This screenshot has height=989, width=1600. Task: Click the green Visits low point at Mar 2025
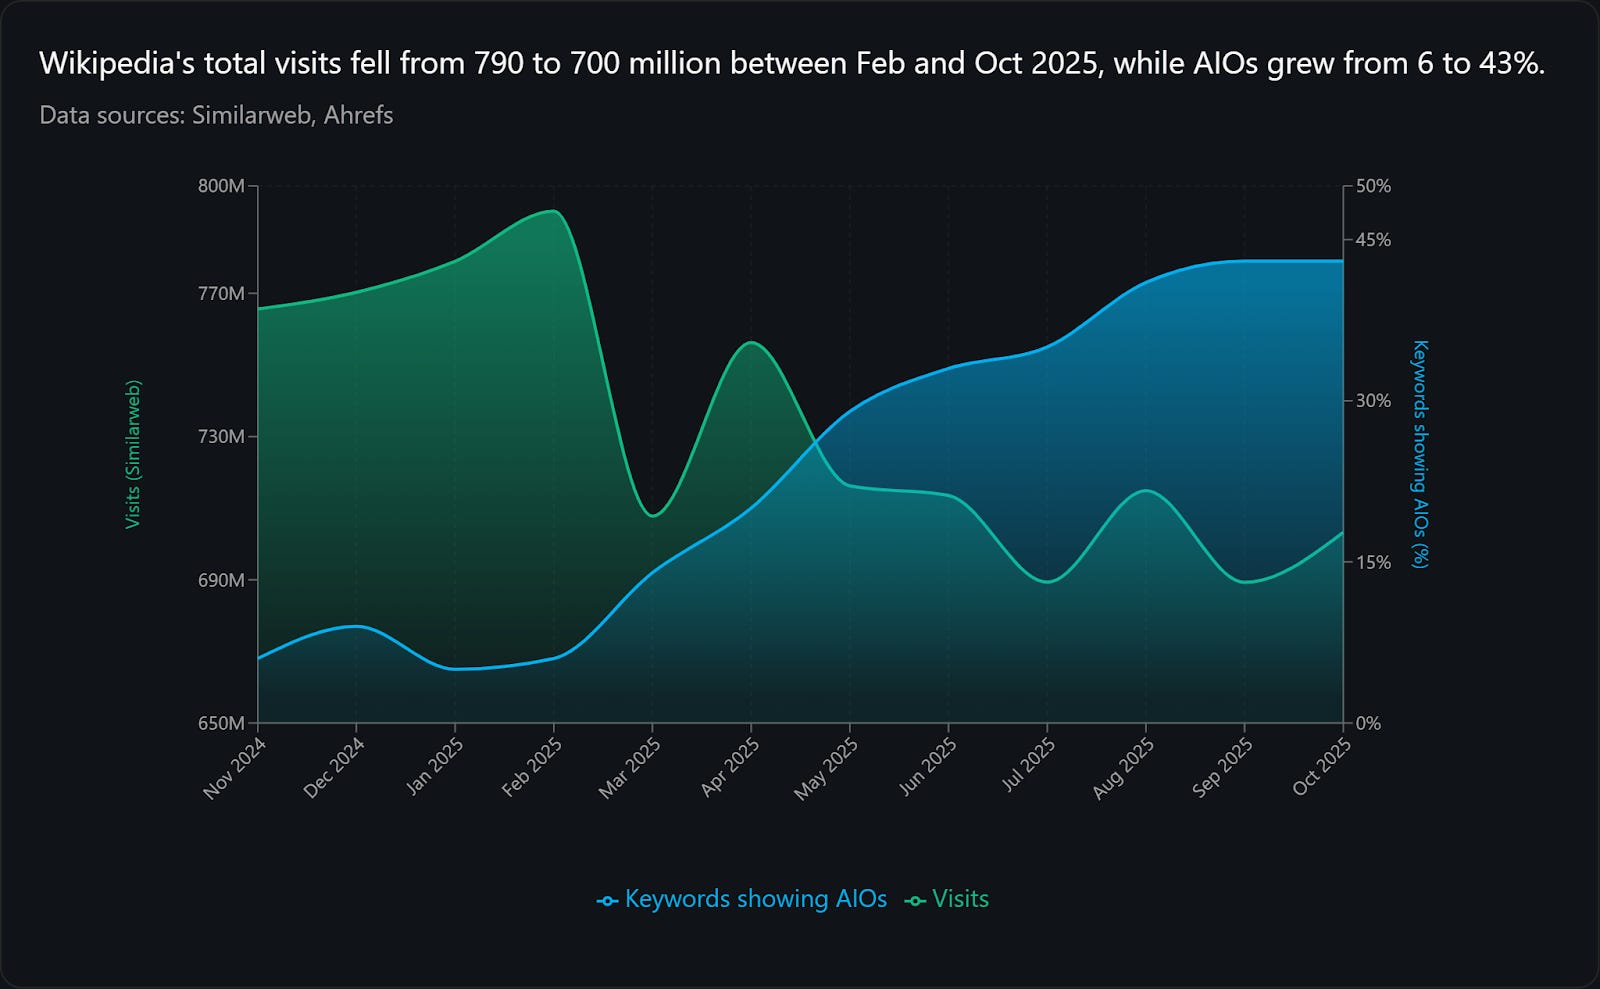tap(653, 516)
